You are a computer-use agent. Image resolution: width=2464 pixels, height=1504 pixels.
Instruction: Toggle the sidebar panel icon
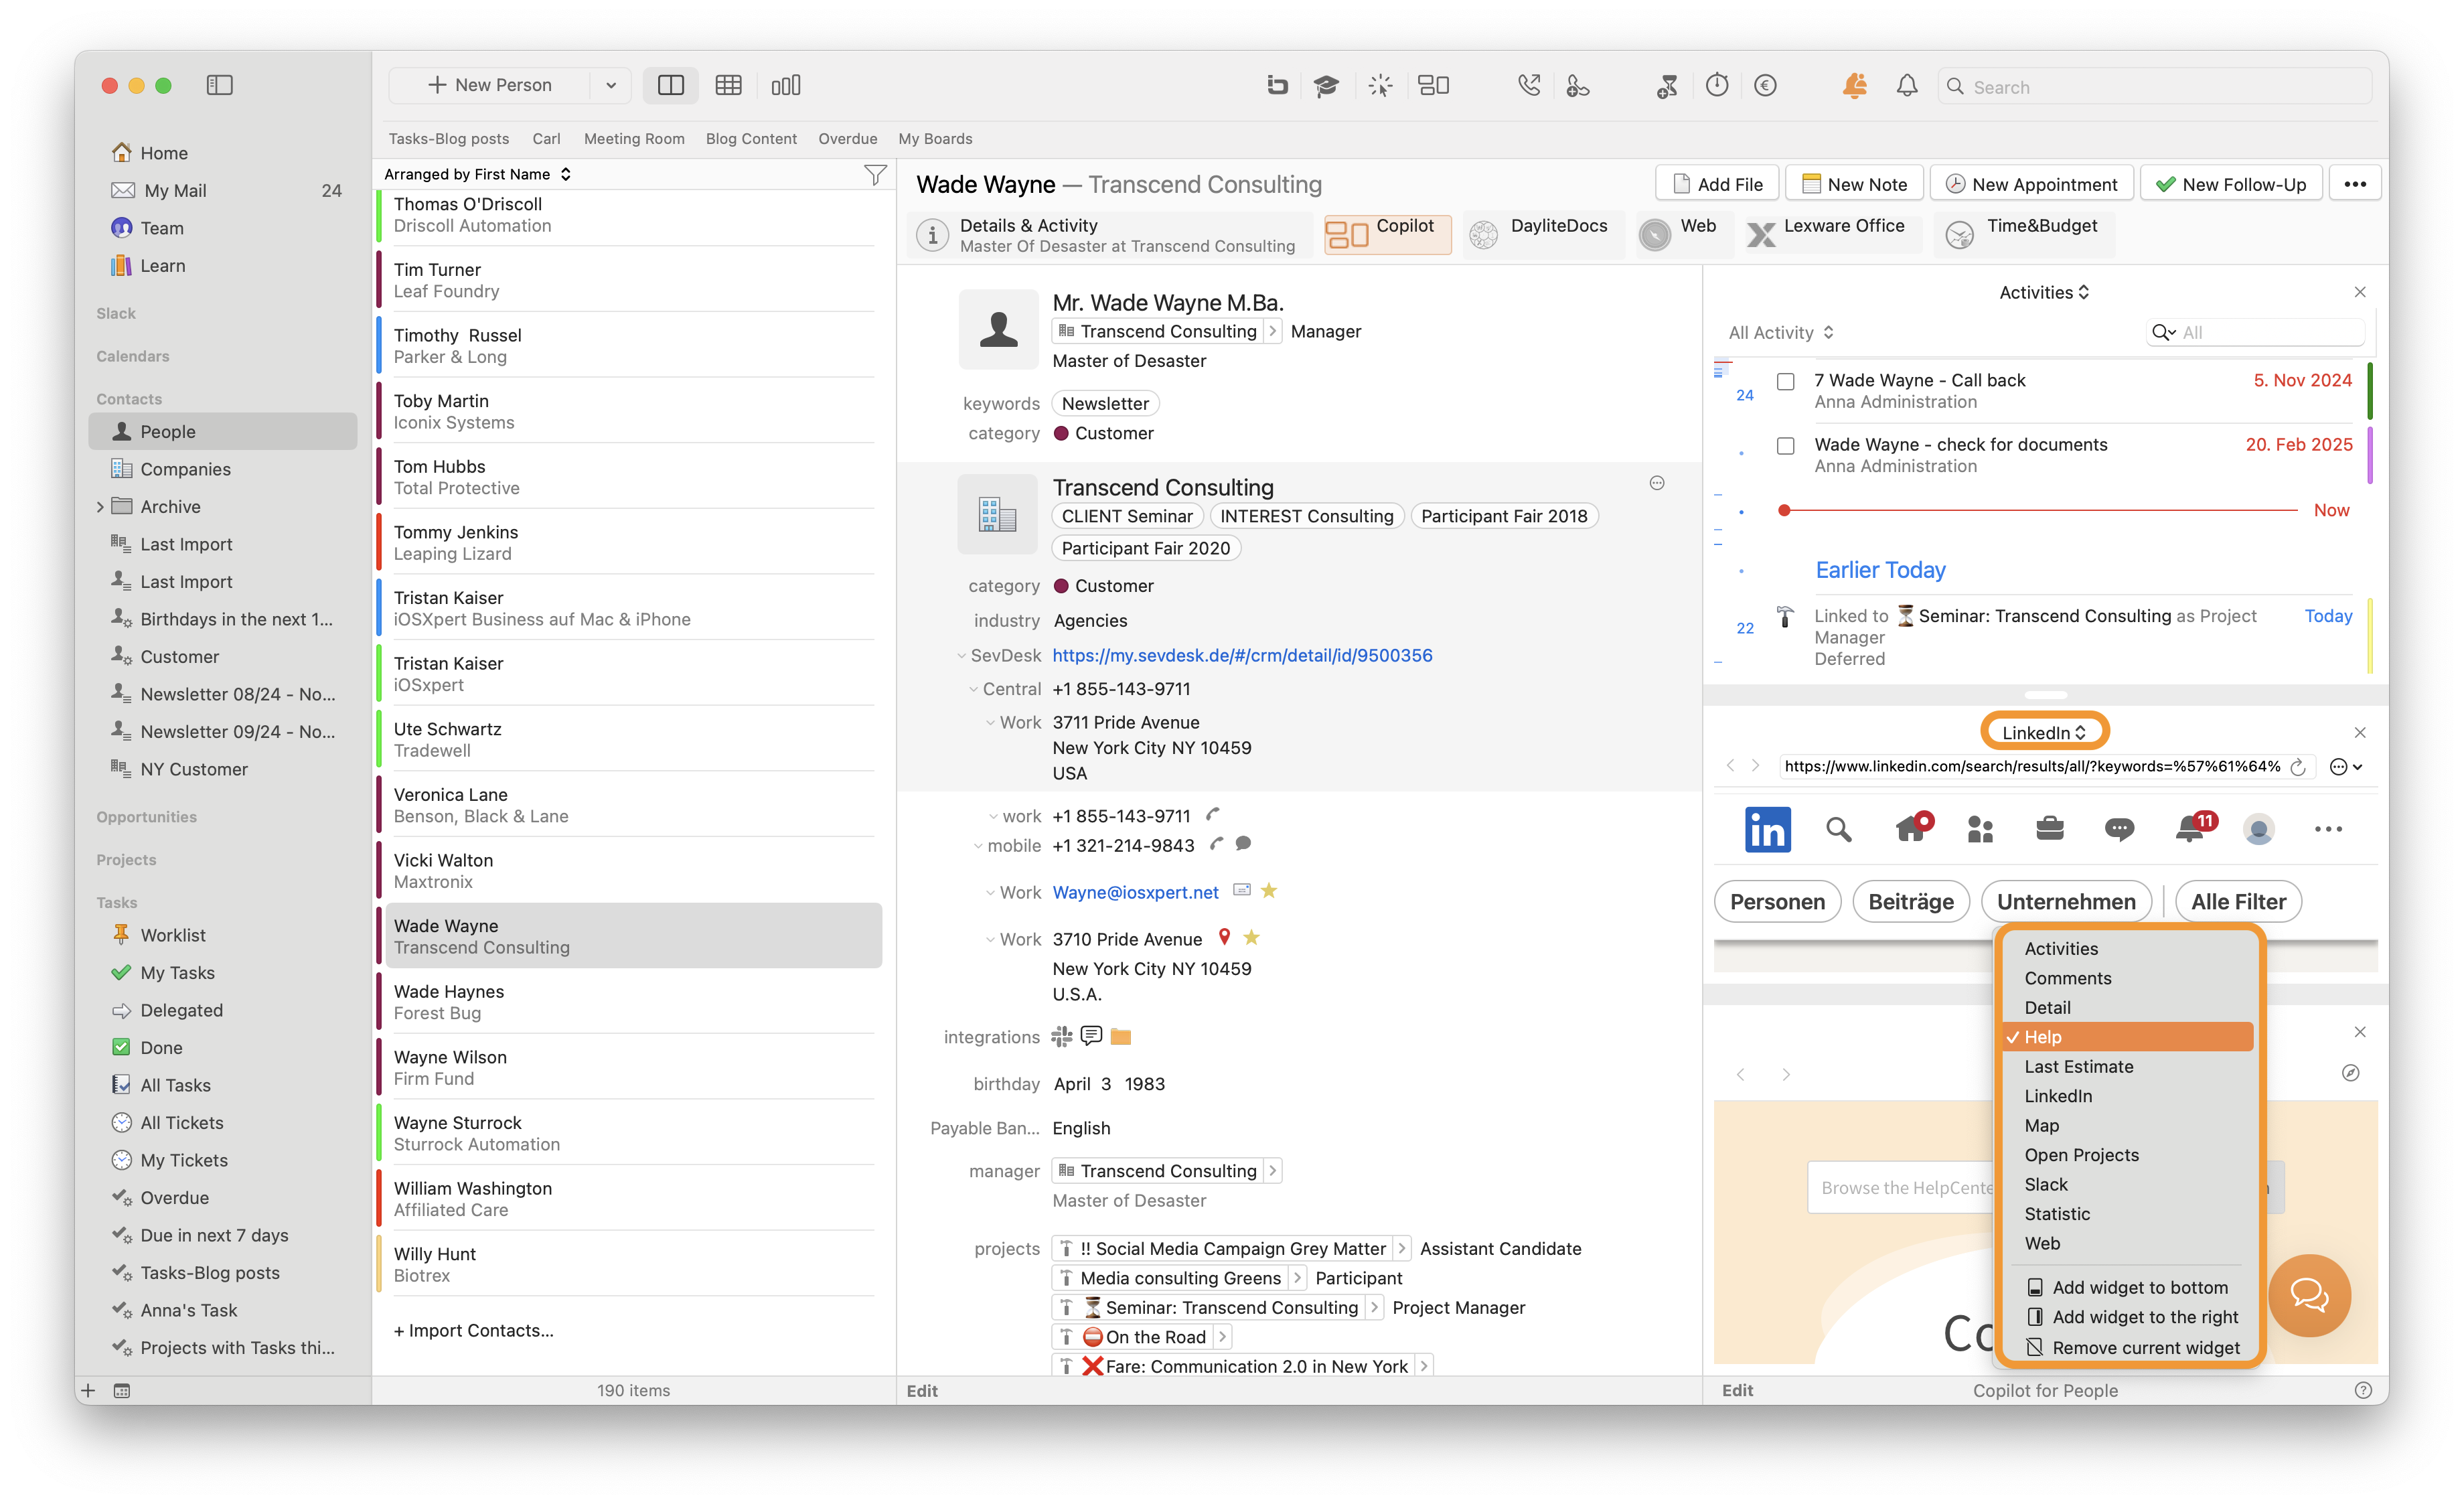219,85
